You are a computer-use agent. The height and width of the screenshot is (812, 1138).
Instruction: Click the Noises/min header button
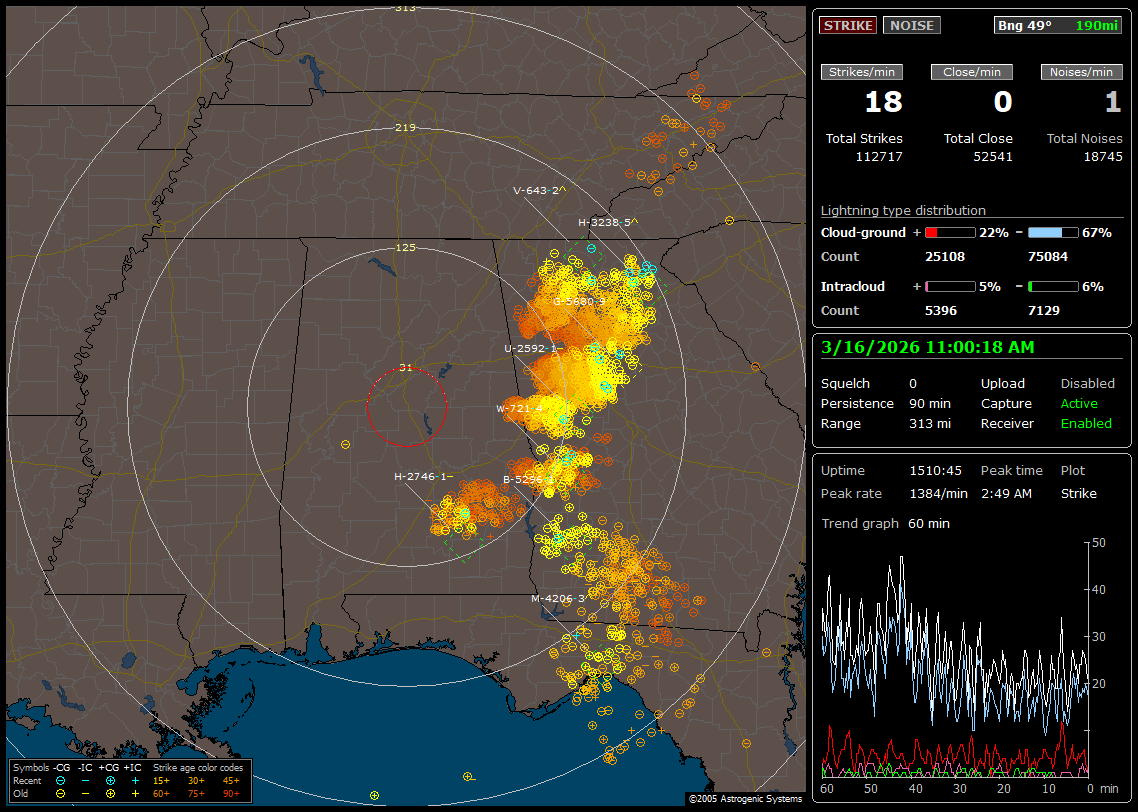(x=1081, y=72)
